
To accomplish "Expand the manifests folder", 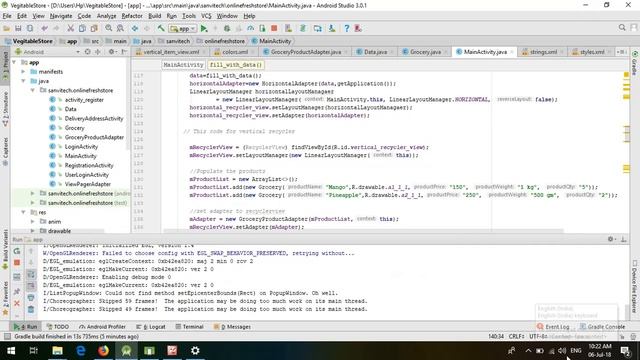I will [x=24, y=72].
